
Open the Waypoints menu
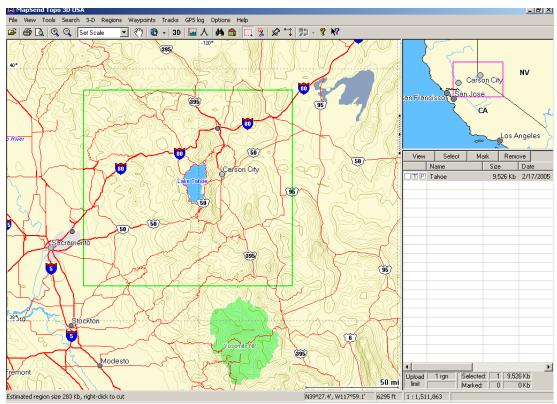pos(141,20)
